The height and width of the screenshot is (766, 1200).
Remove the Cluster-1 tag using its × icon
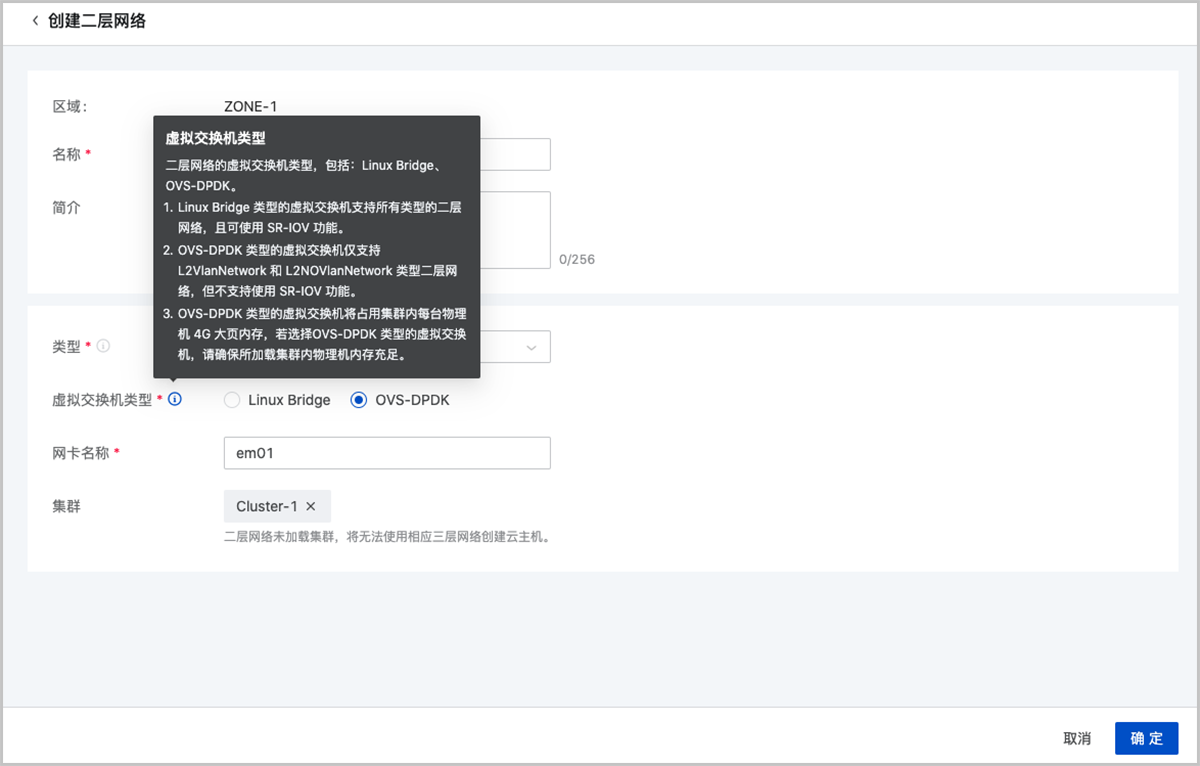311,506
